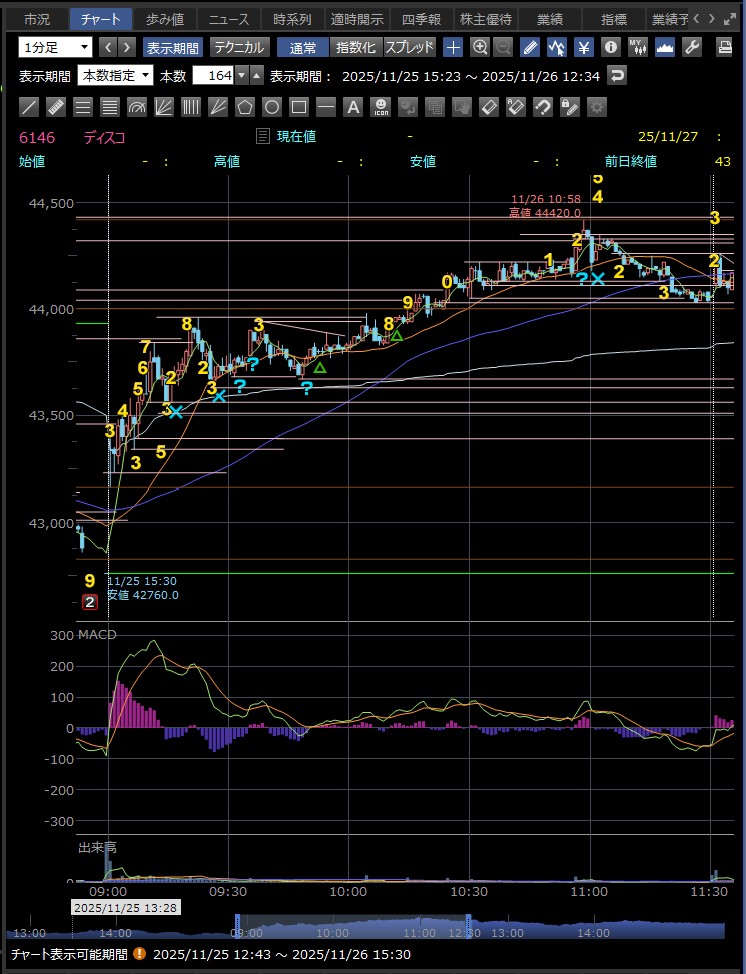
Task: Enable the スプレッド display mode
Action: [410, 47]
